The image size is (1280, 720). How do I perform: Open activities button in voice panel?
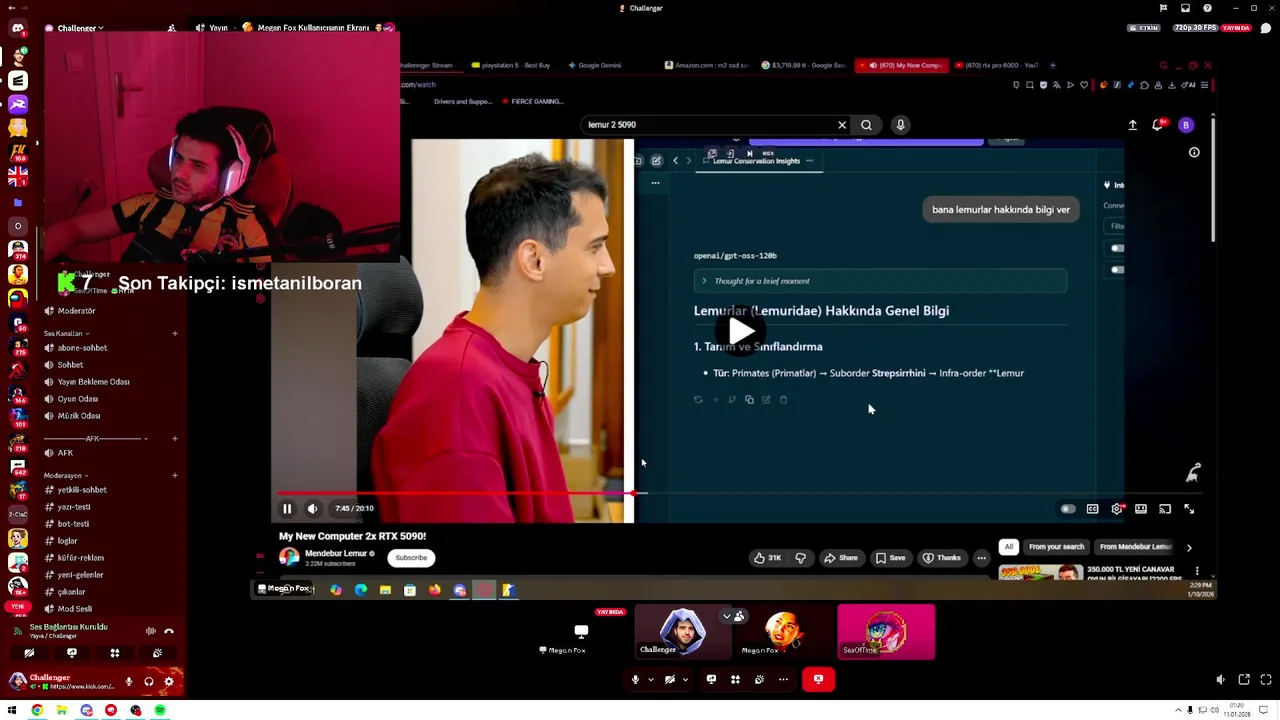pos(115,653)
